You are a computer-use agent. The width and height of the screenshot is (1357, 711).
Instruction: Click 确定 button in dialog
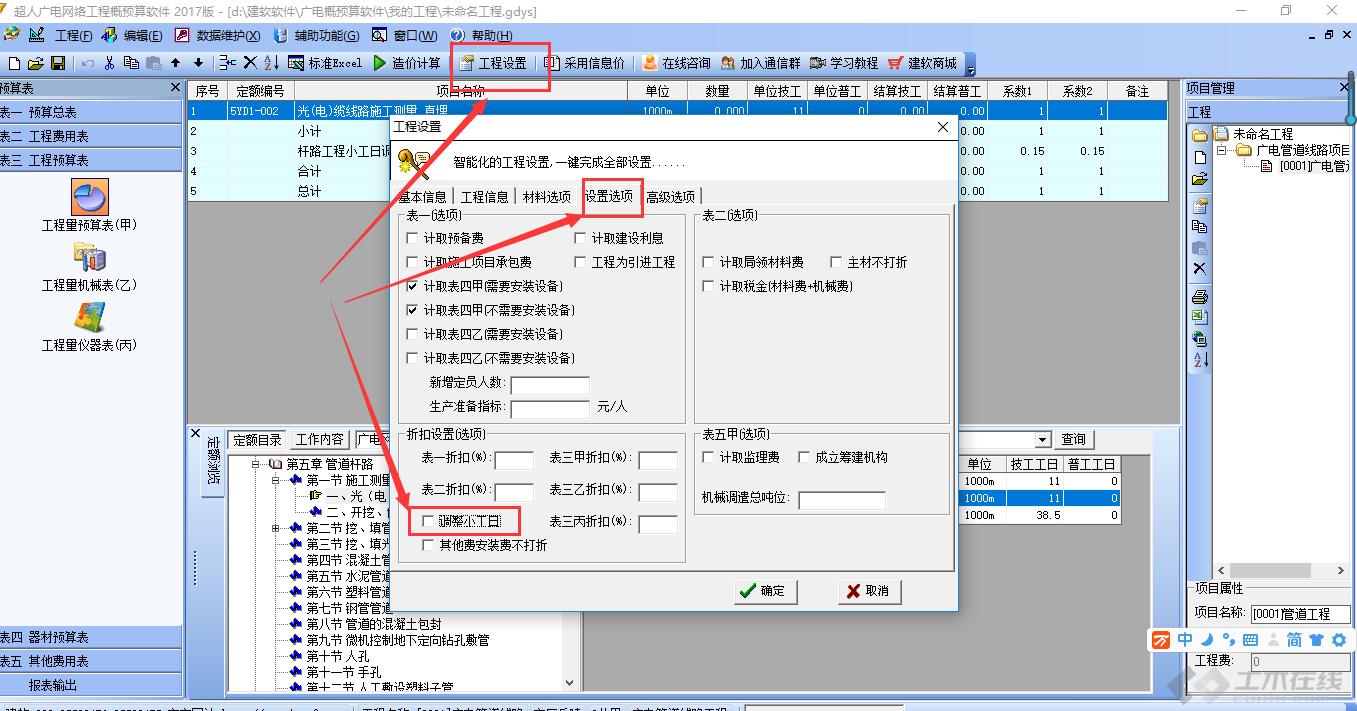(765, 591)
